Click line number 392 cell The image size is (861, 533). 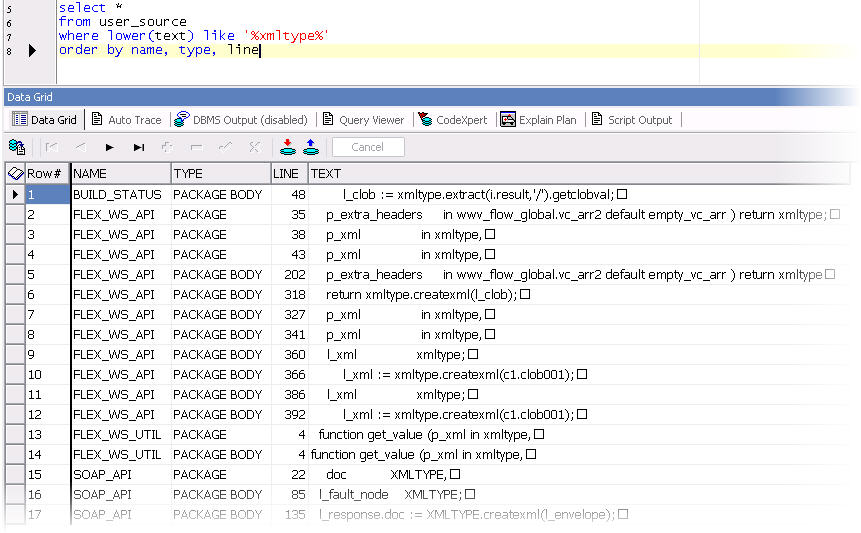pyautogui.click(x=289, y=414)
